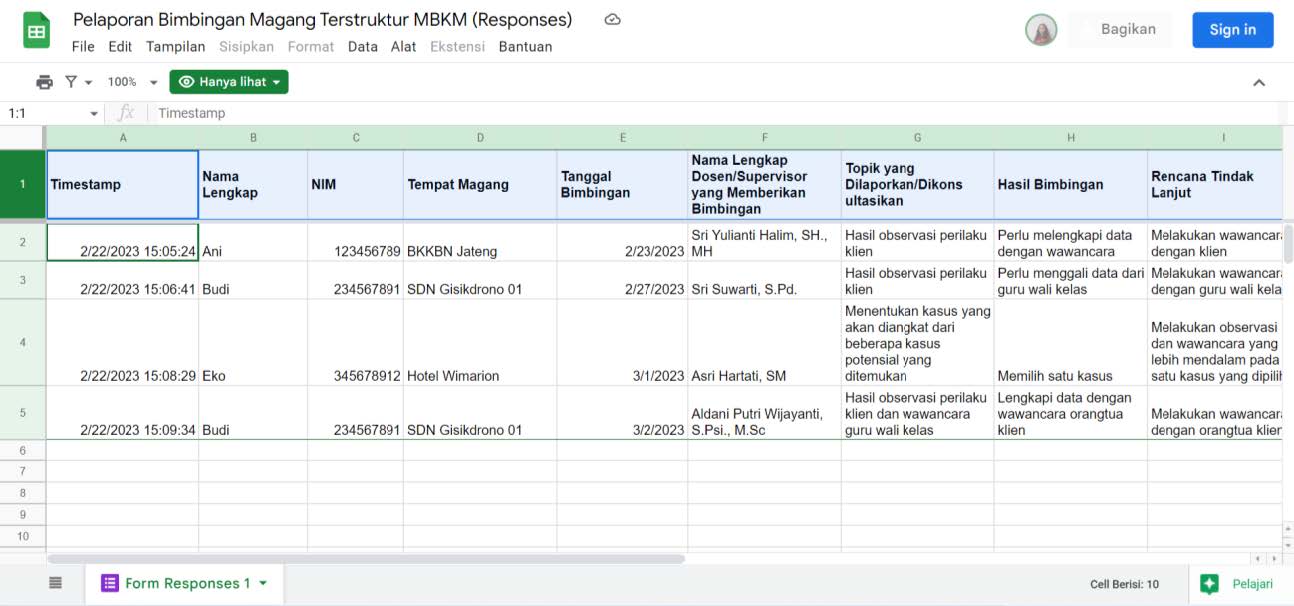Select column D header

pos(480,138)
